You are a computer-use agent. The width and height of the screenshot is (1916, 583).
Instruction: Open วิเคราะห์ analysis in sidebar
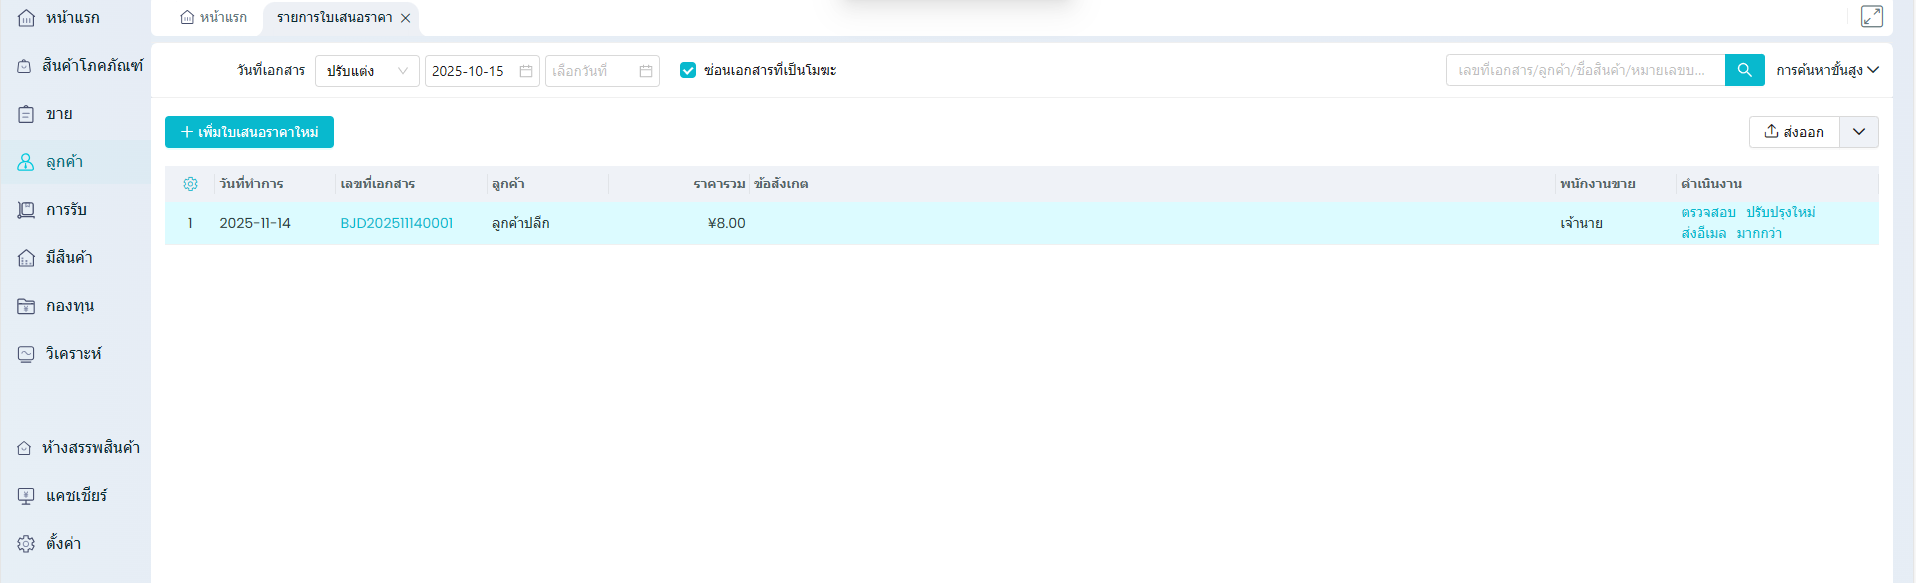[x=73, y=353]
